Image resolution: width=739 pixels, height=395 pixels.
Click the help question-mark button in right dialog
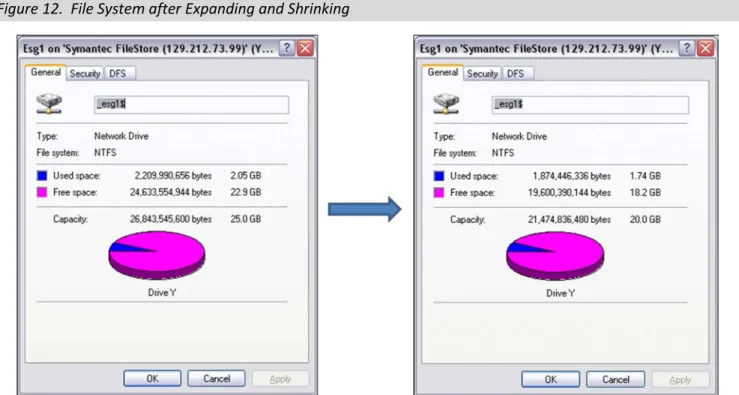click(686, 48)
